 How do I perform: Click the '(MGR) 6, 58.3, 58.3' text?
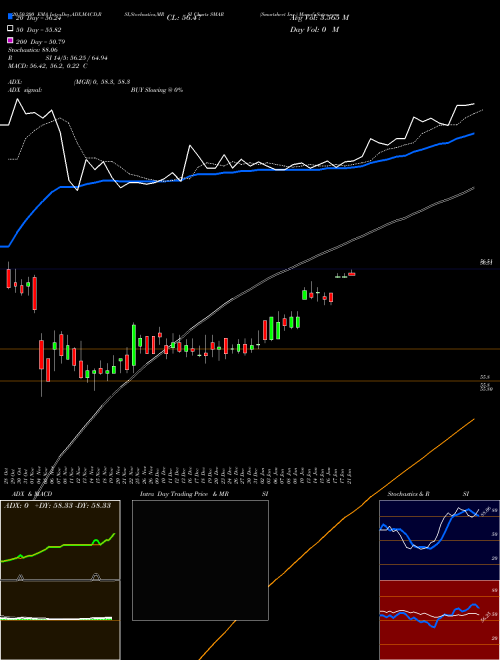click(102, 82)
